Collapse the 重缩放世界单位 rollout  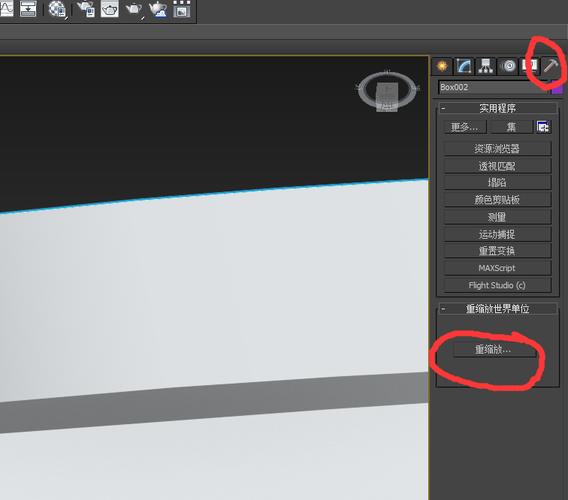tap(497, 309)
